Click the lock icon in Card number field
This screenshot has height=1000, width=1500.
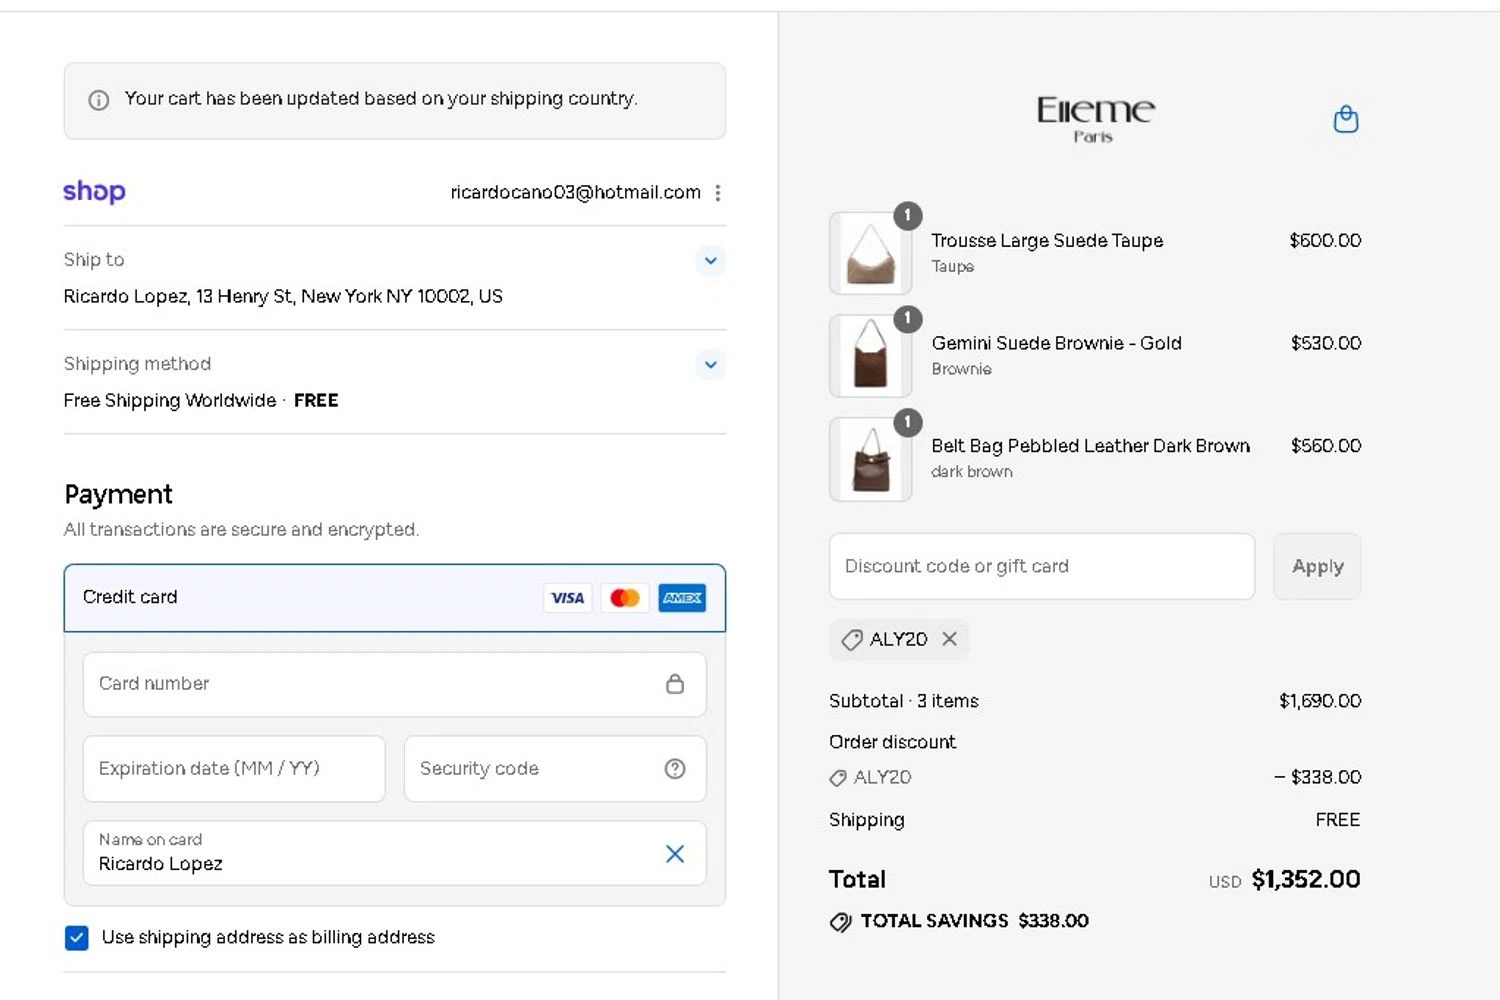click(x=675, y=684)
